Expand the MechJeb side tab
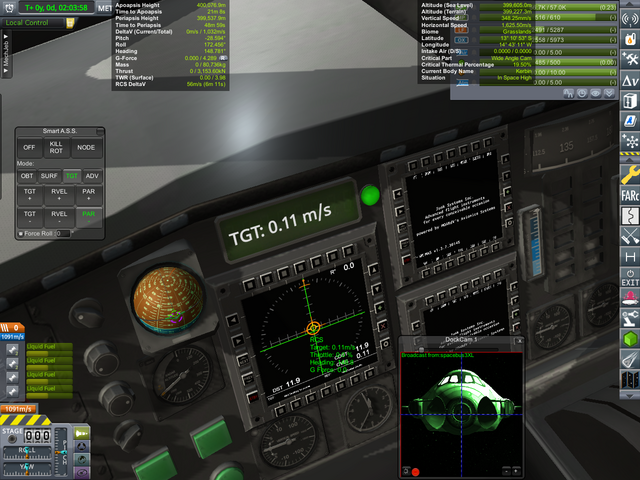 (x=6, y=58)
